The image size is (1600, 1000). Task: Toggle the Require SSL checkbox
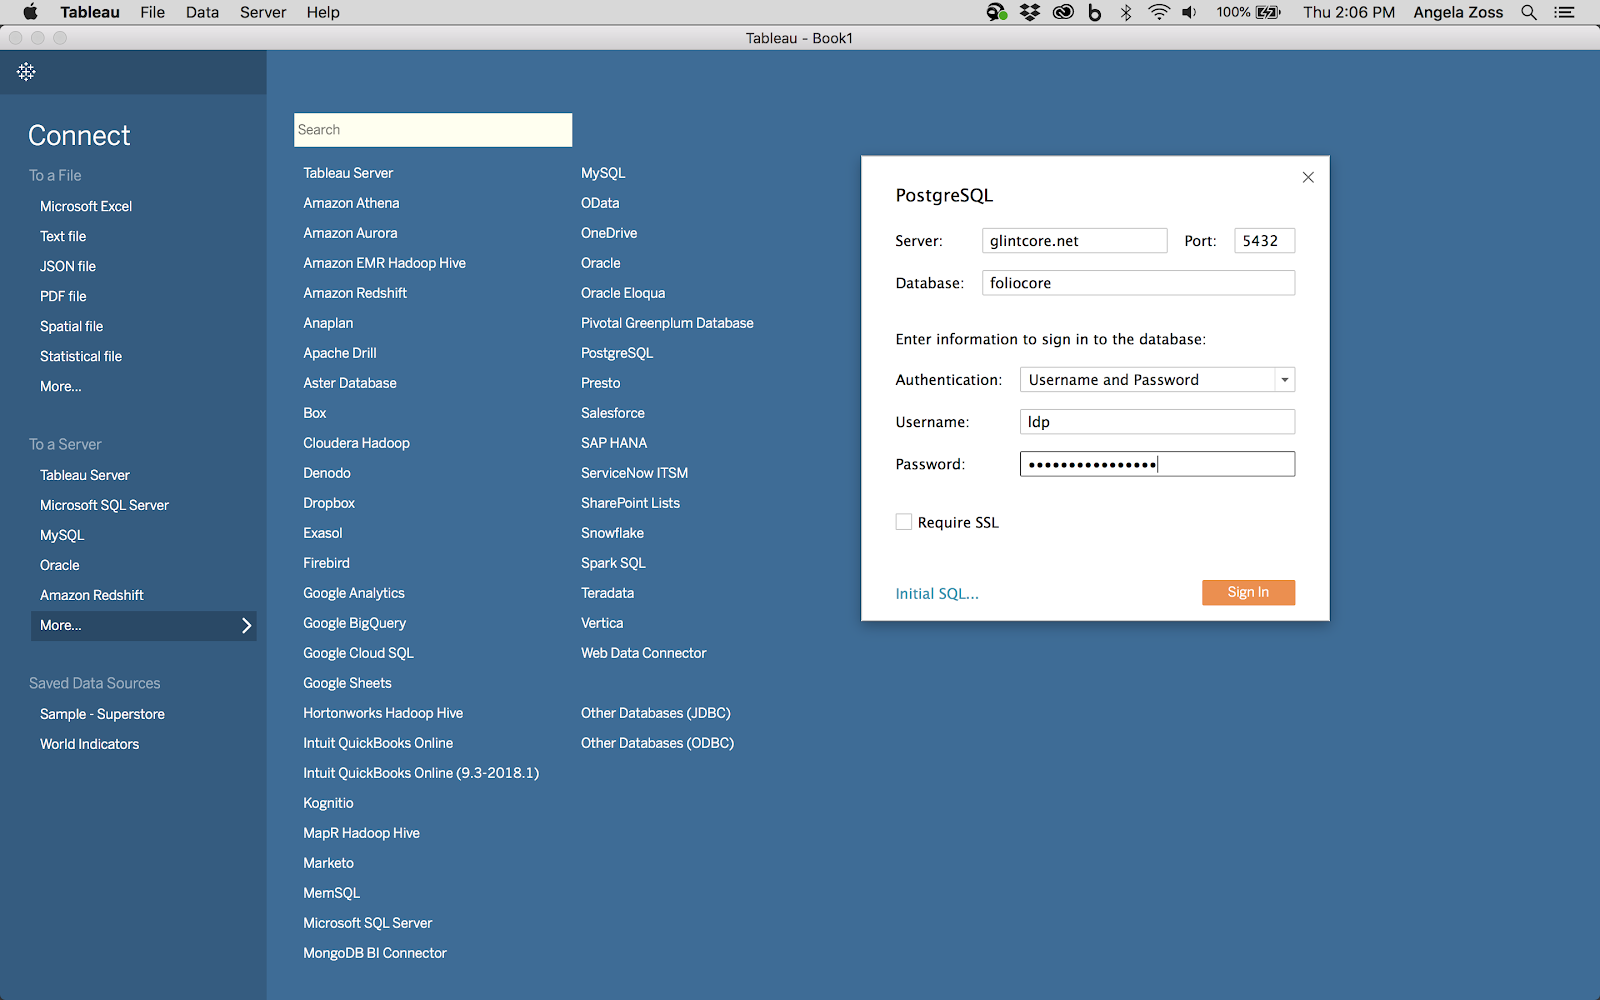904,522
